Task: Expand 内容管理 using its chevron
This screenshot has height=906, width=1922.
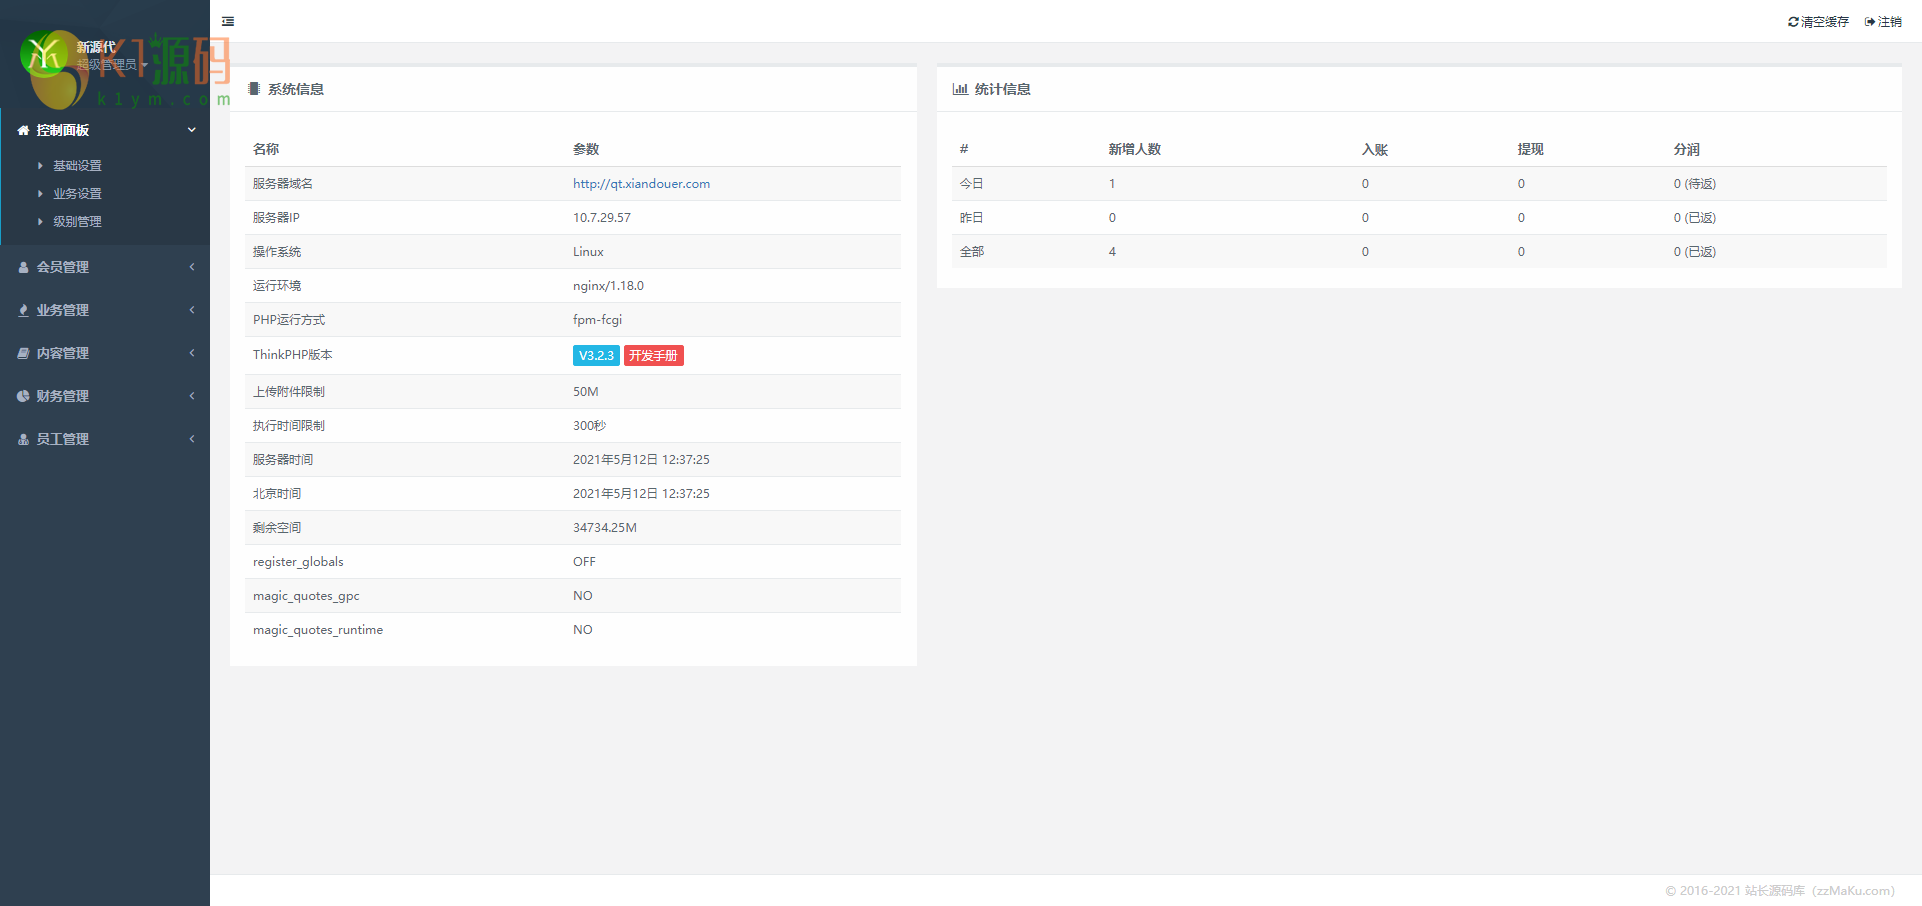Action: (x=192, y=353)
